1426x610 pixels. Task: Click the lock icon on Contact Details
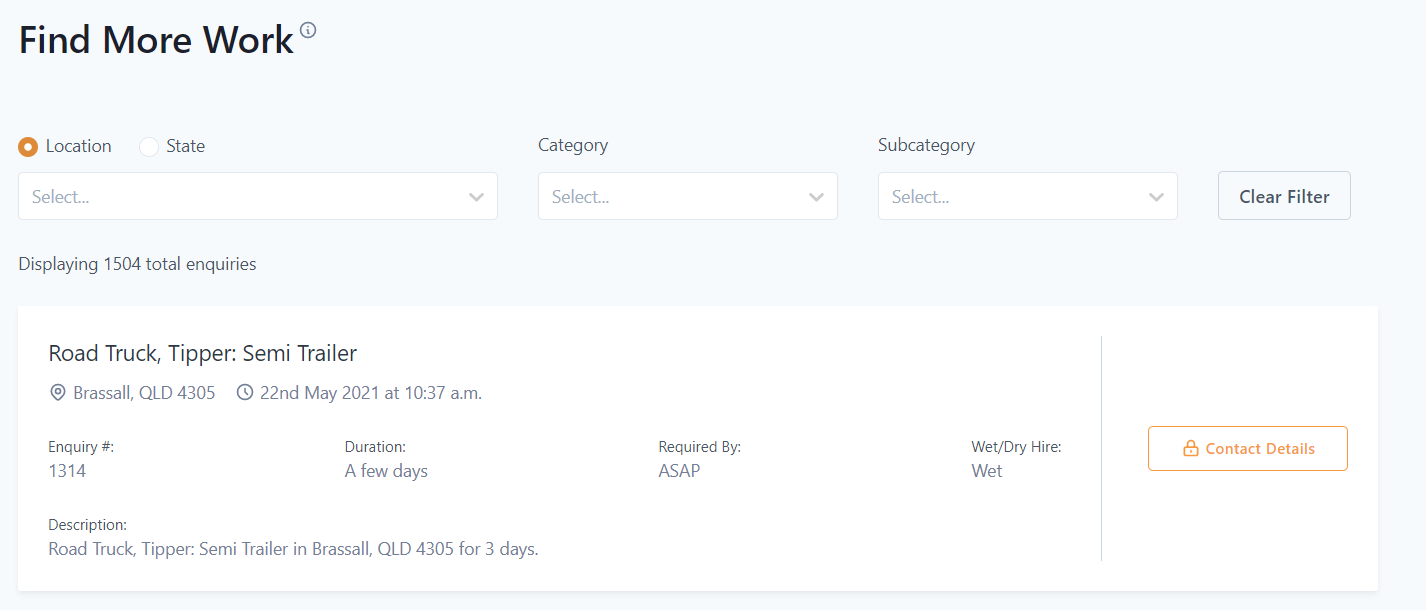tap(1190, 449)
